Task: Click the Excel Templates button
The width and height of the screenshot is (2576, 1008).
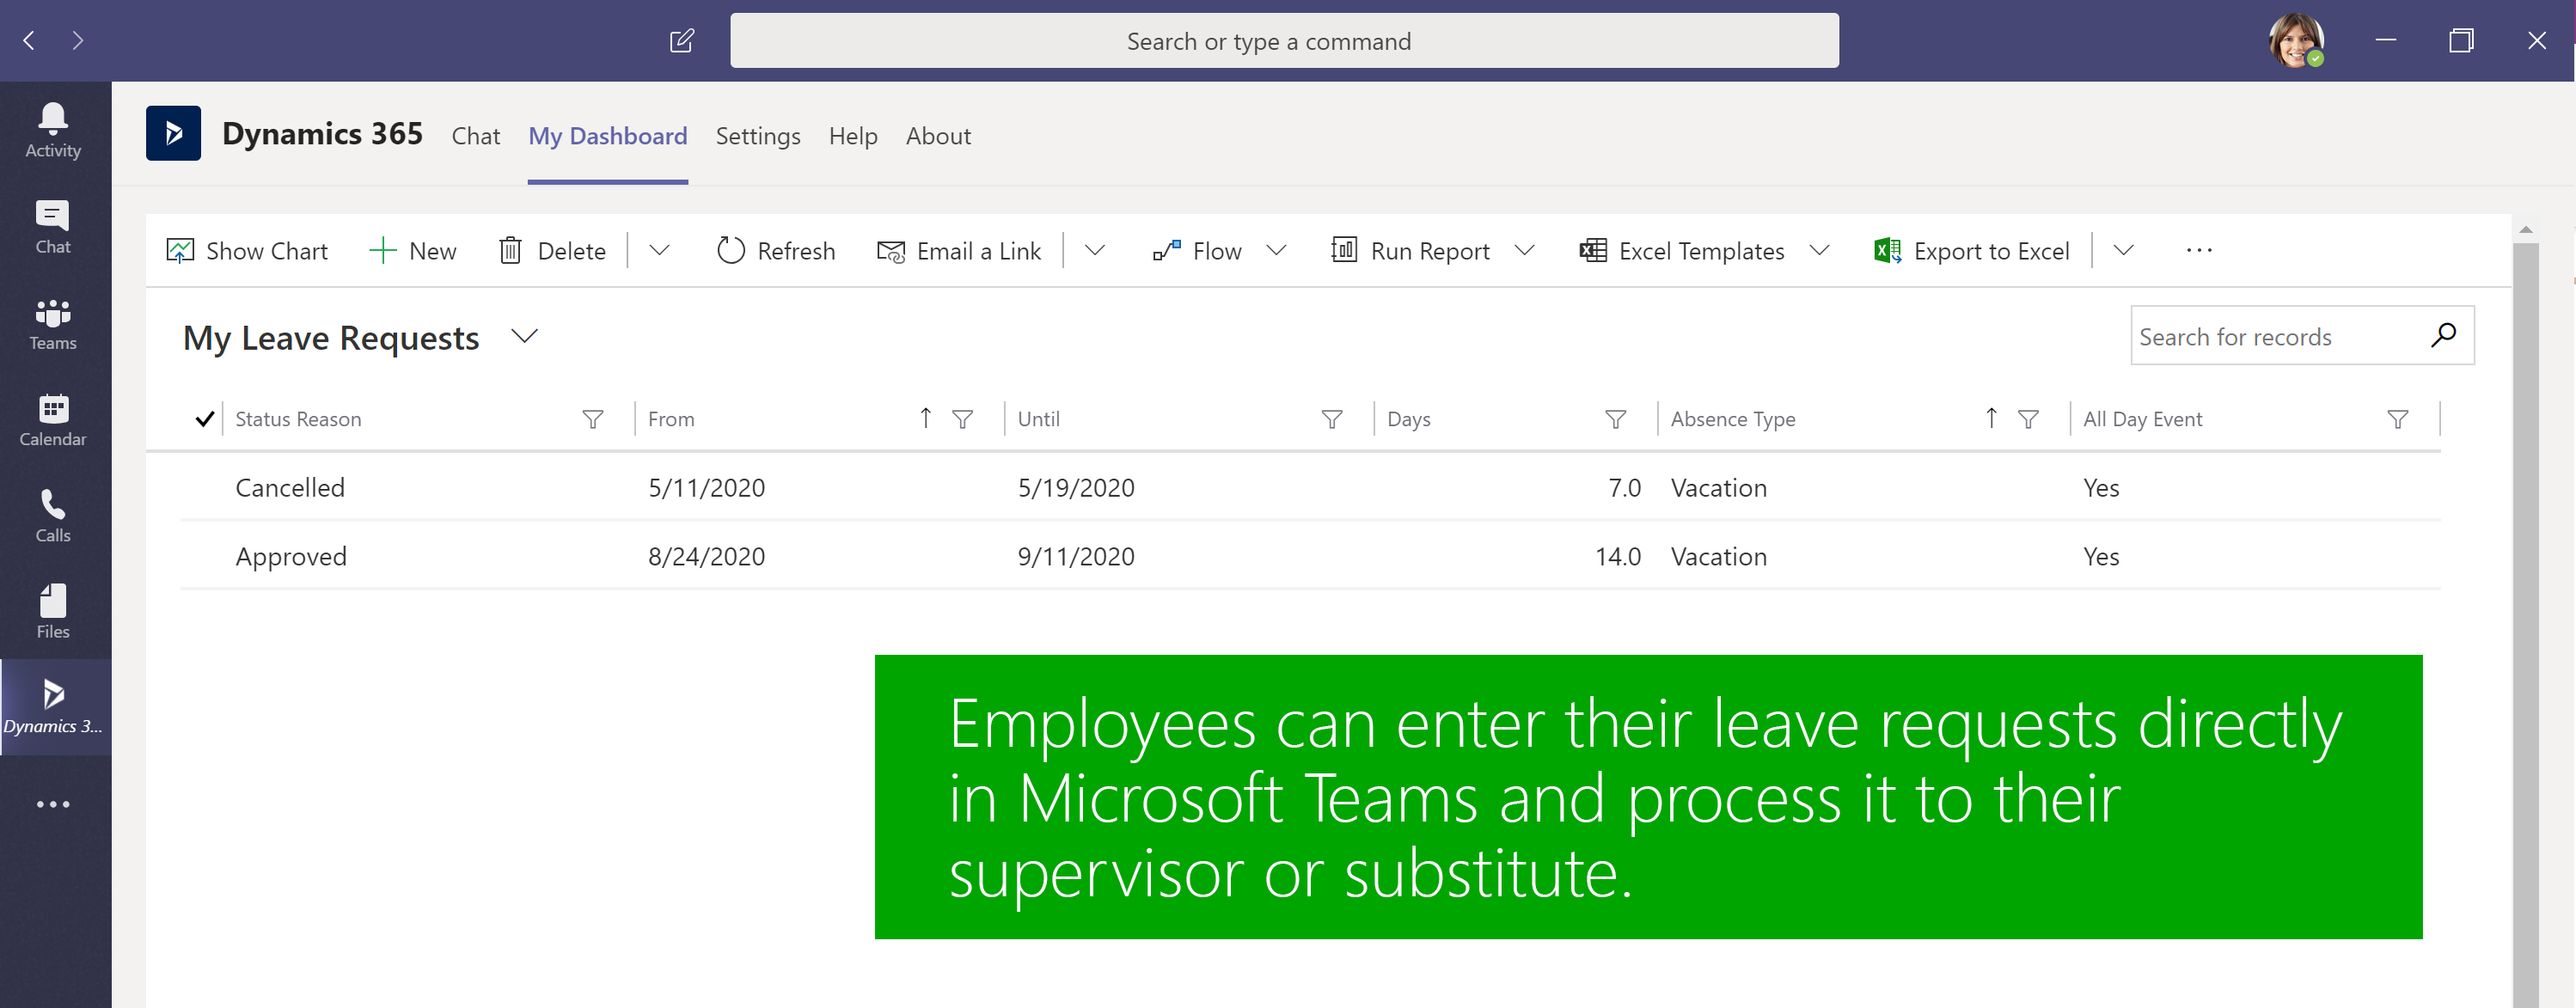Action: tap(1682, 250)
